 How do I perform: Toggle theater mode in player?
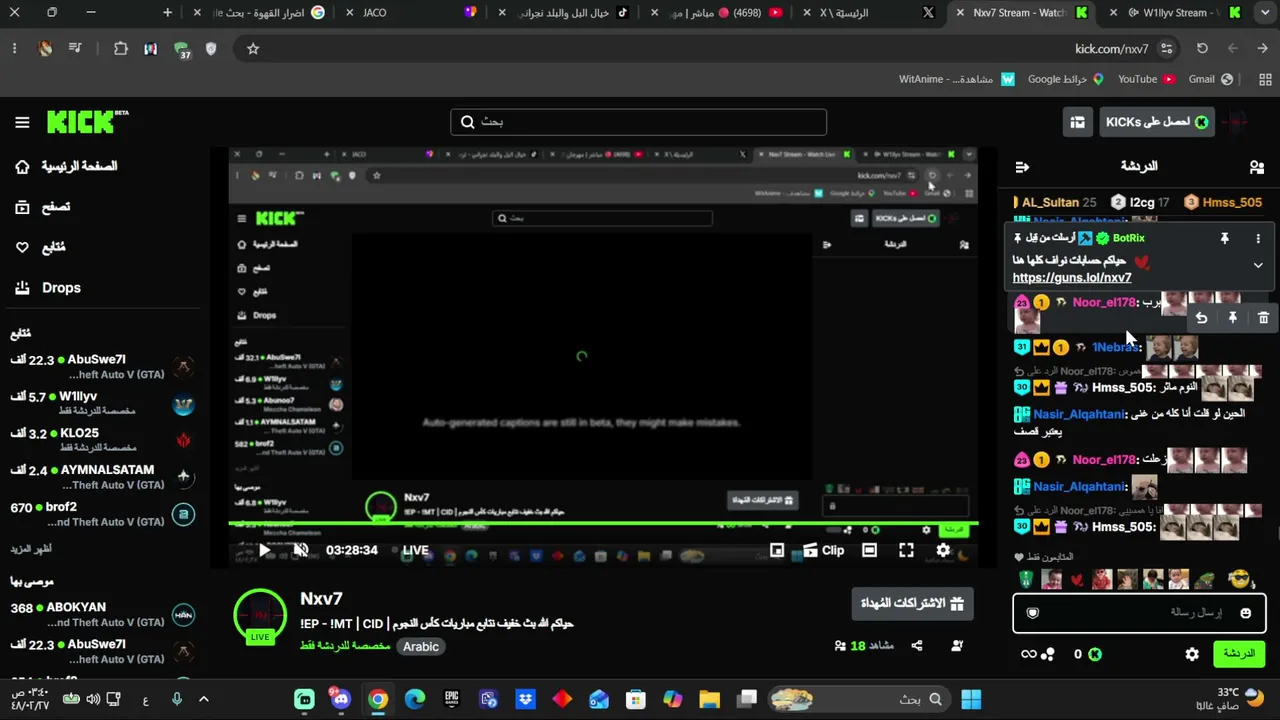point(870,550)
